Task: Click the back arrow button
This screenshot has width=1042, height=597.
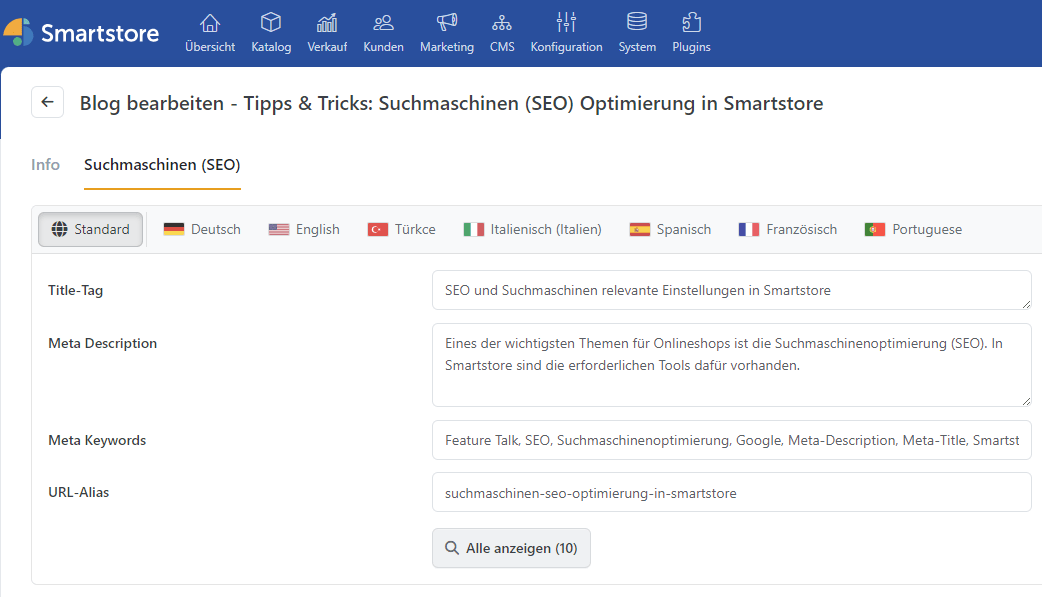Action: click(47, 102)
